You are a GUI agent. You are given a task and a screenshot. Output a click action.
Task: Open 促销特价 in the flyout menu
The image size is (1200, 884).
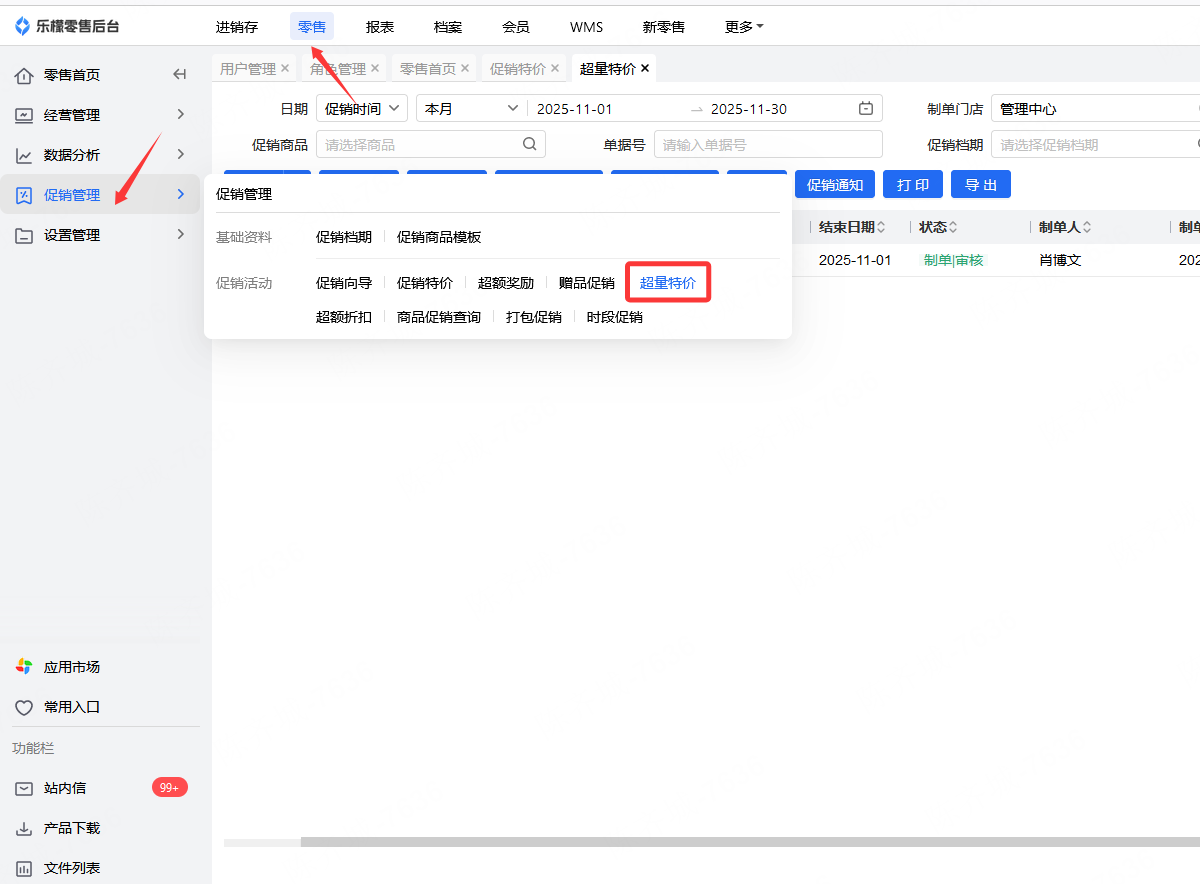coord(425,283)
